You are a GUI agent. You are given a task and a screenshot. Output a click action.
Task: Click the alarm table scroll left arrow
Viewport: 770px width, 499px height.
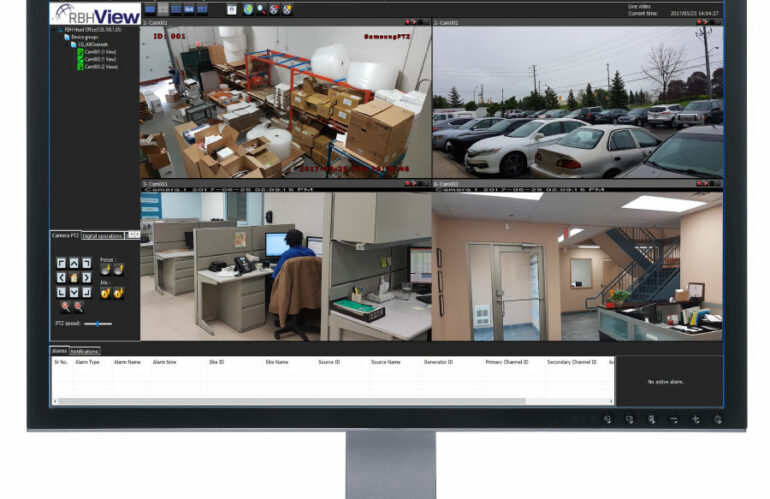tap(55, 401)
